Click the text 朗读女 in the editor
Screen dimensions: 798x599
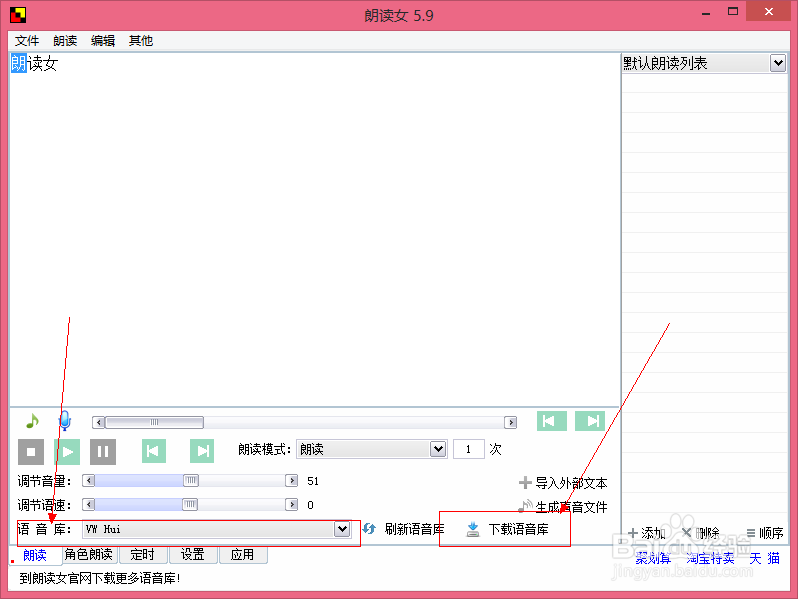pos(35,64)
